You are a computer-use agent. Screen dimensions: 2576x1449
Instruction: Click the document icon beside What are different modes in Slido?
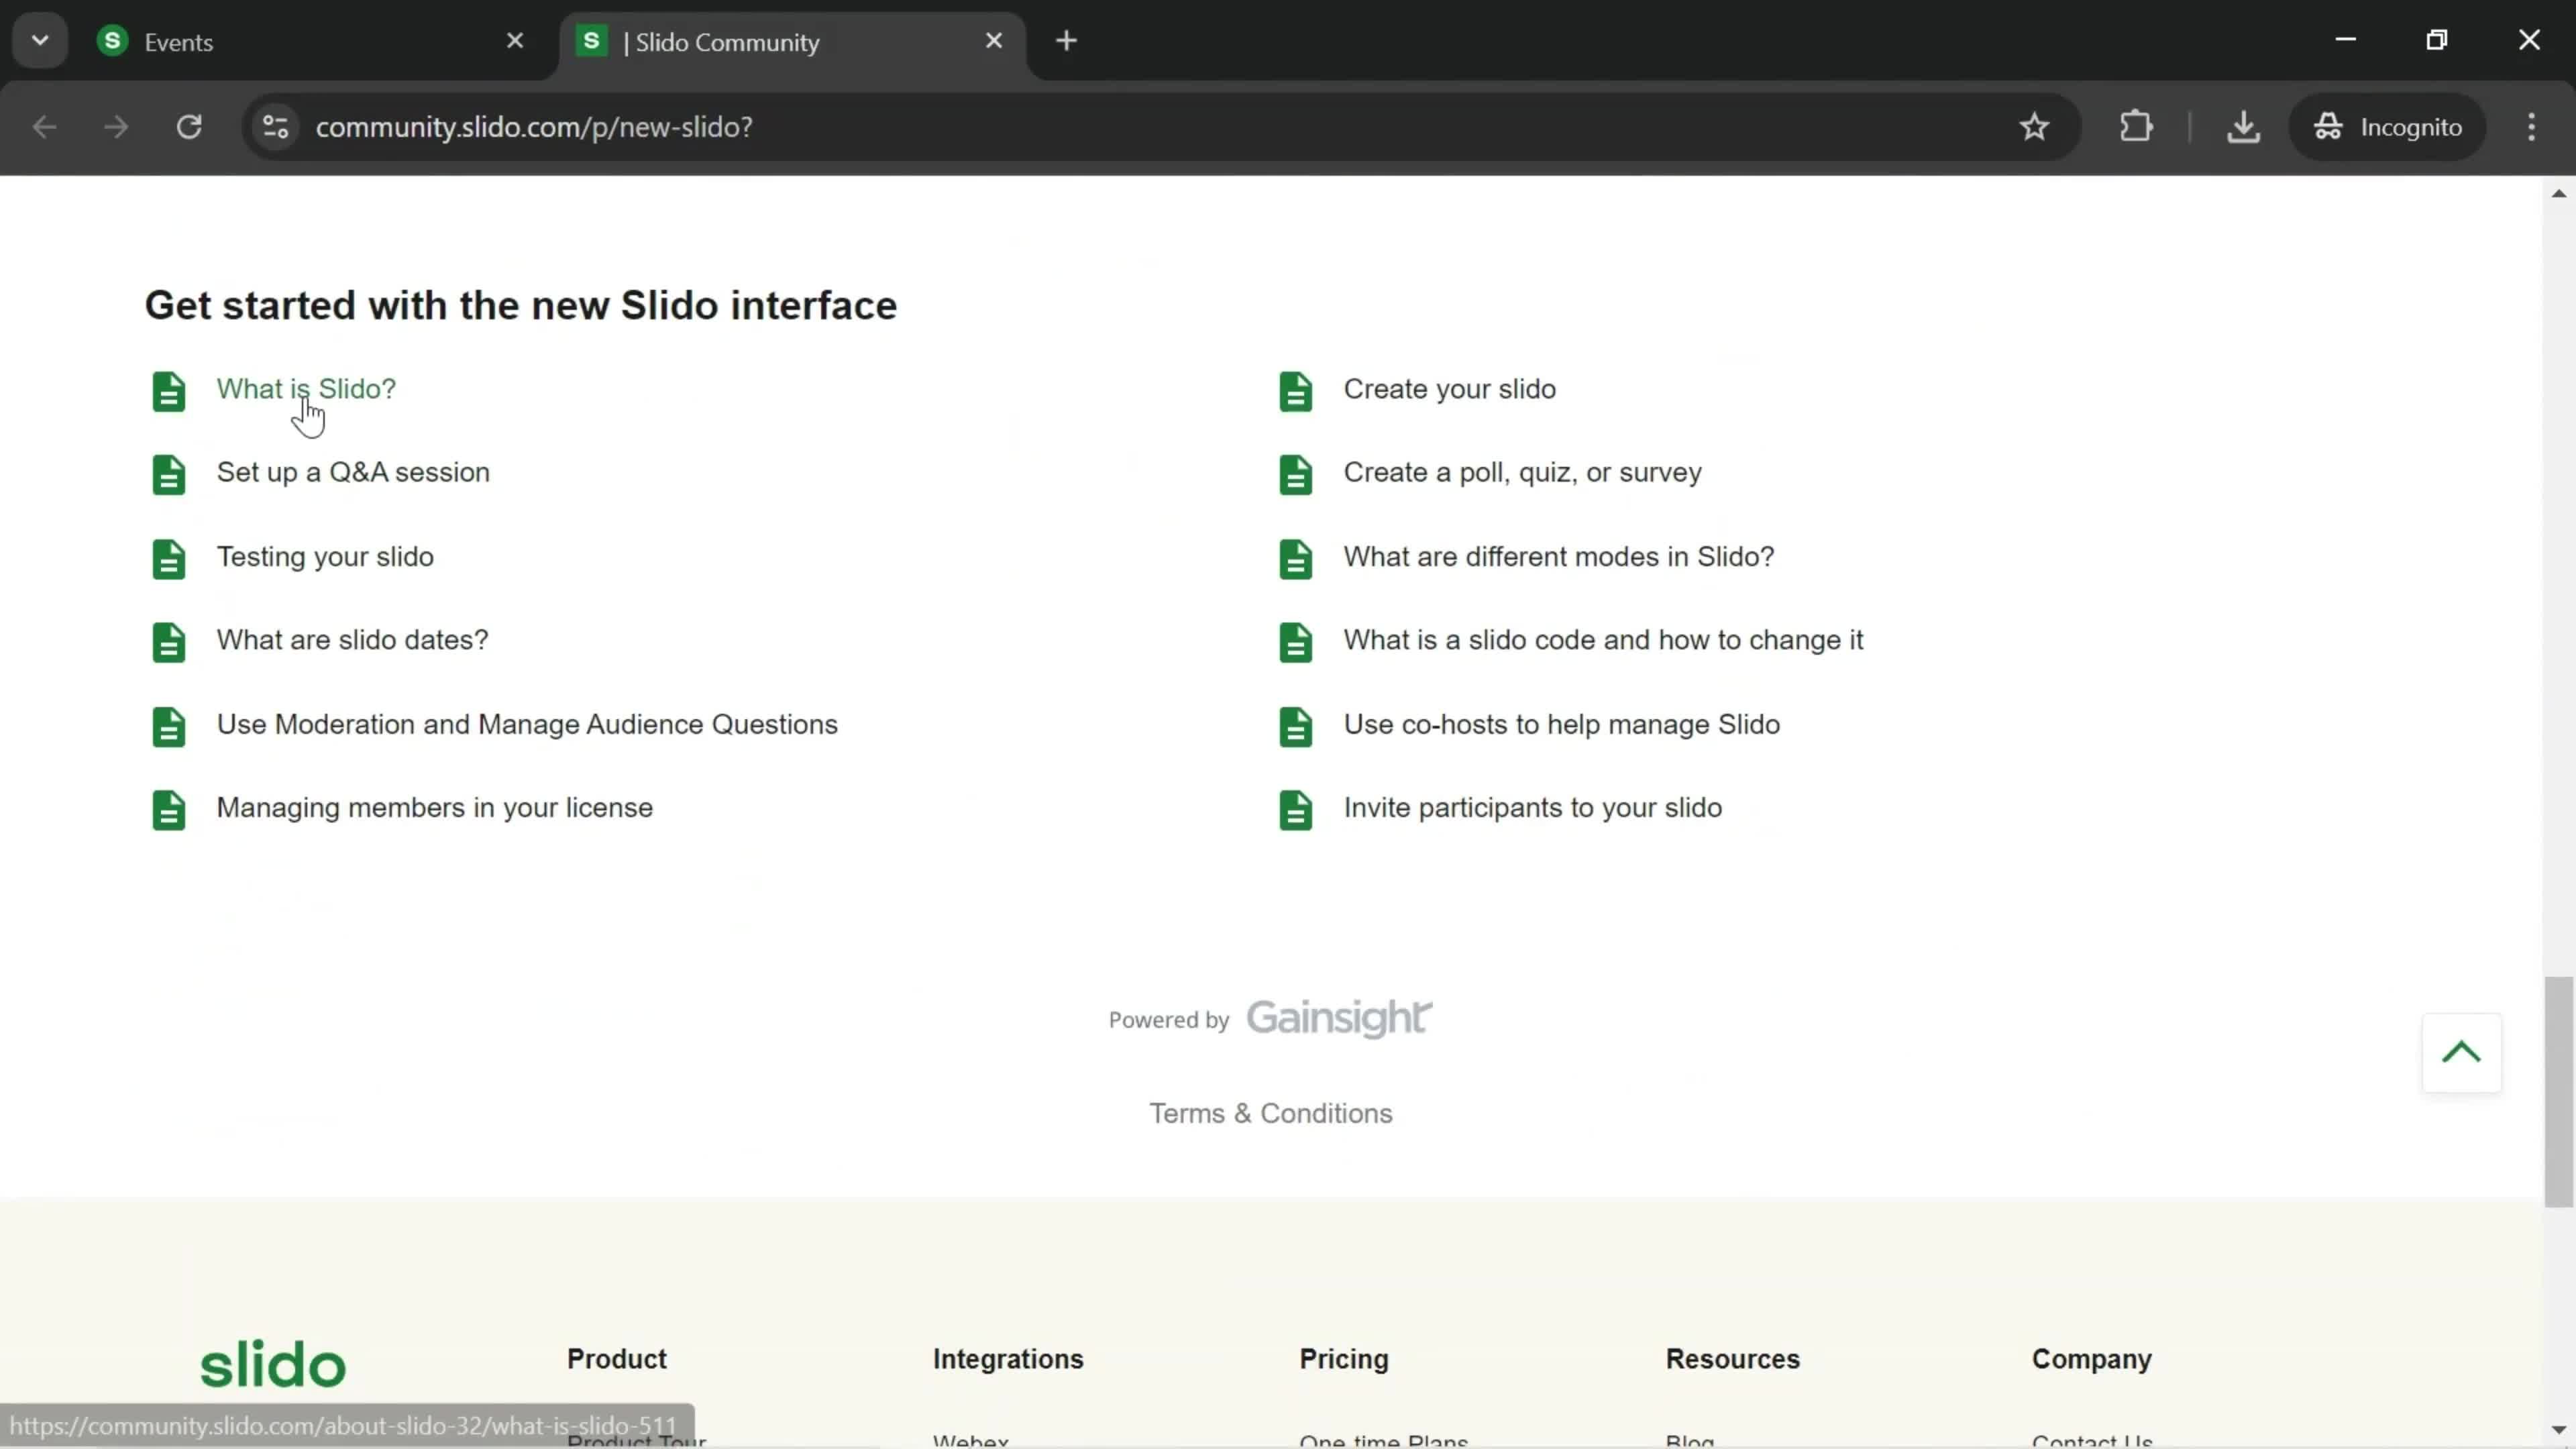coord(1296,559)
